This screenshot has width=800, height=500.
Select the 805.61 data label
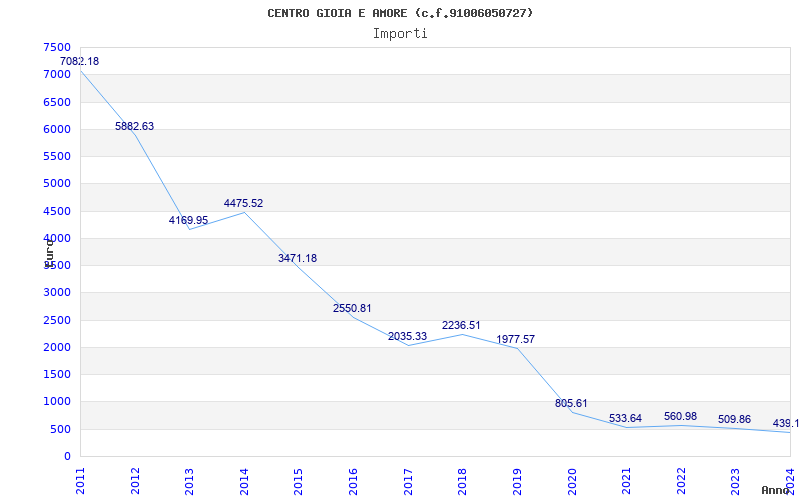(571, 403)
